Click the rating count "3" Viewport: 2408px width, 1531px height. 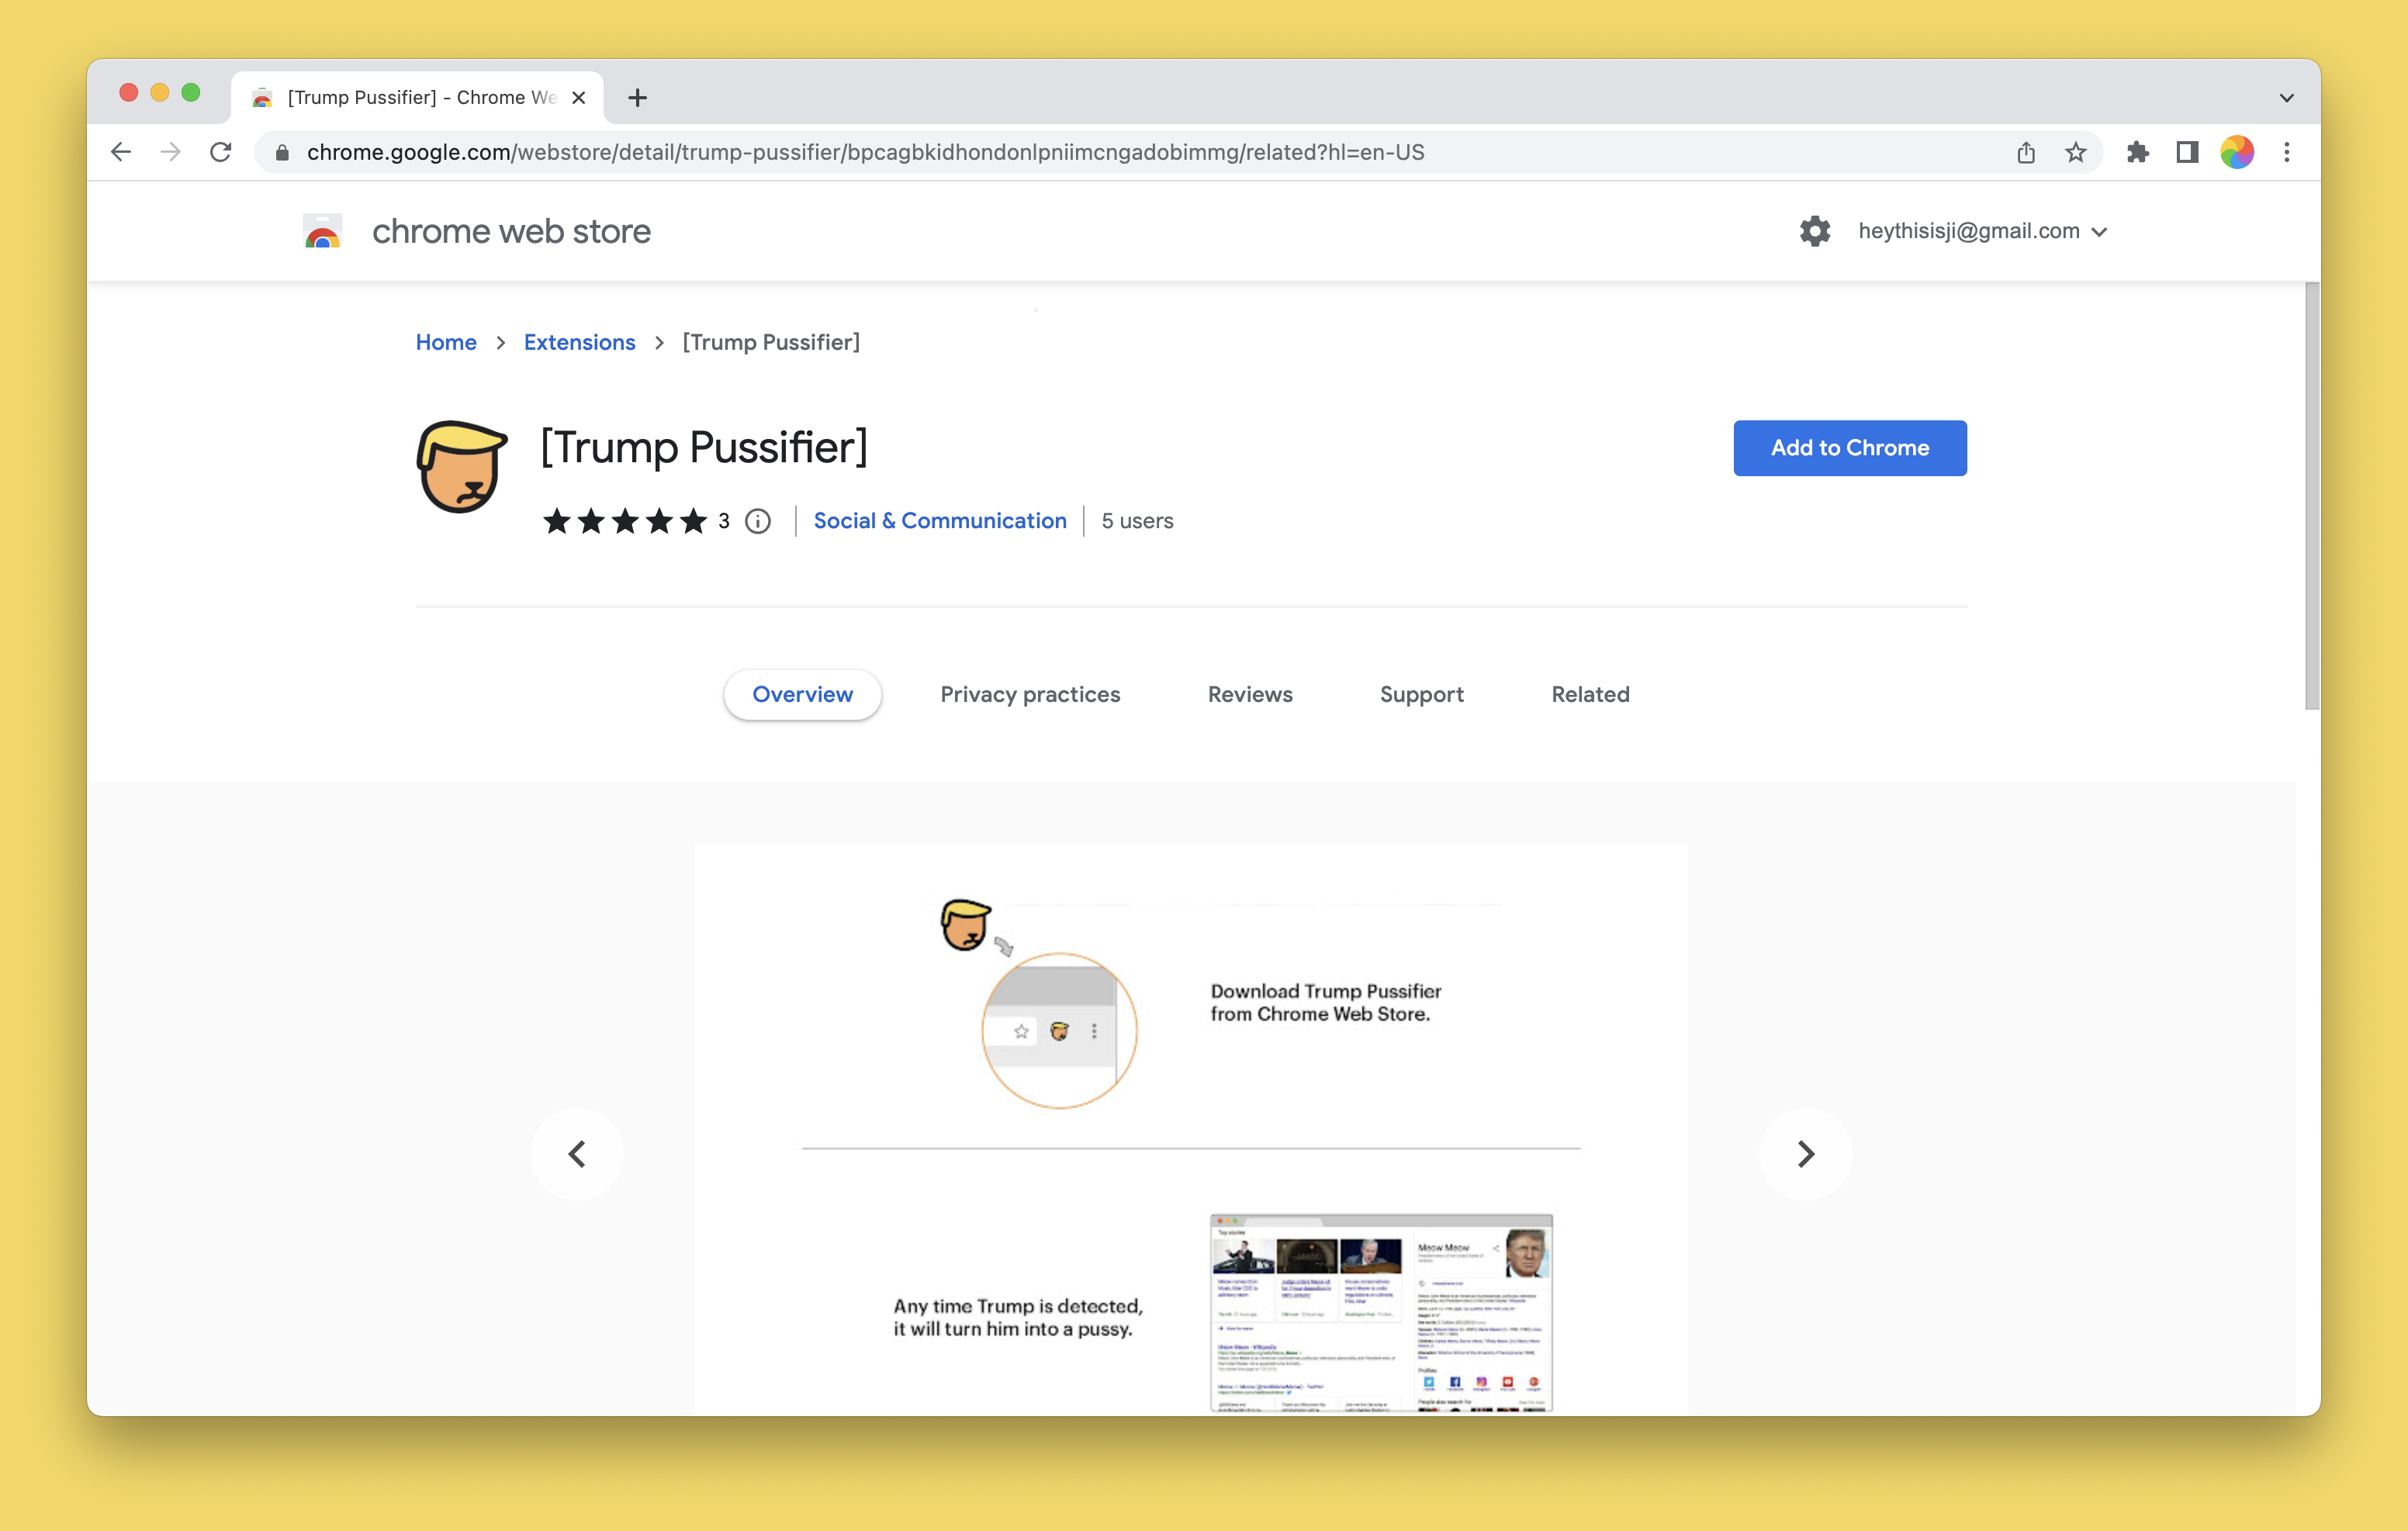point(724,521)
